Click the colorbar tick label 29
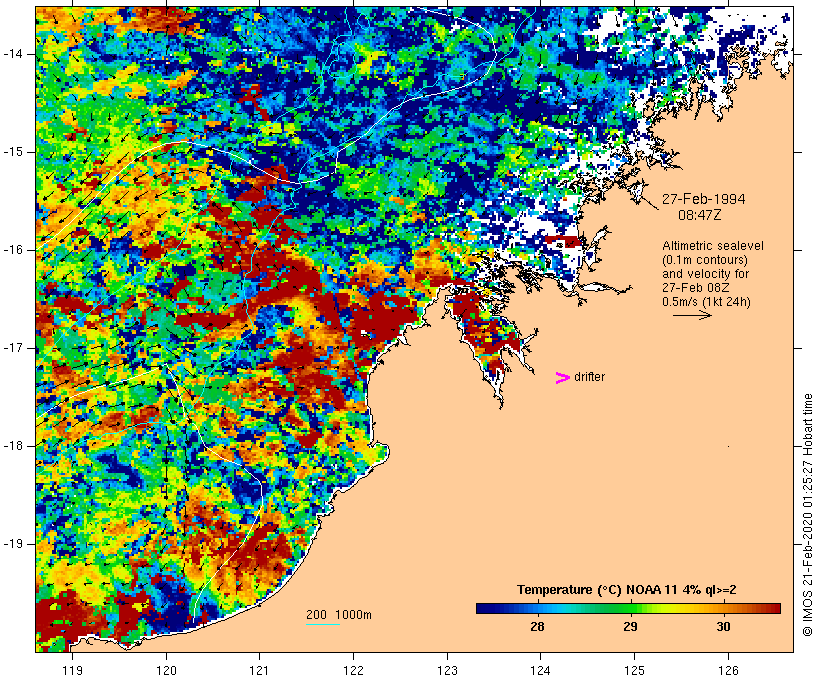 631,627
